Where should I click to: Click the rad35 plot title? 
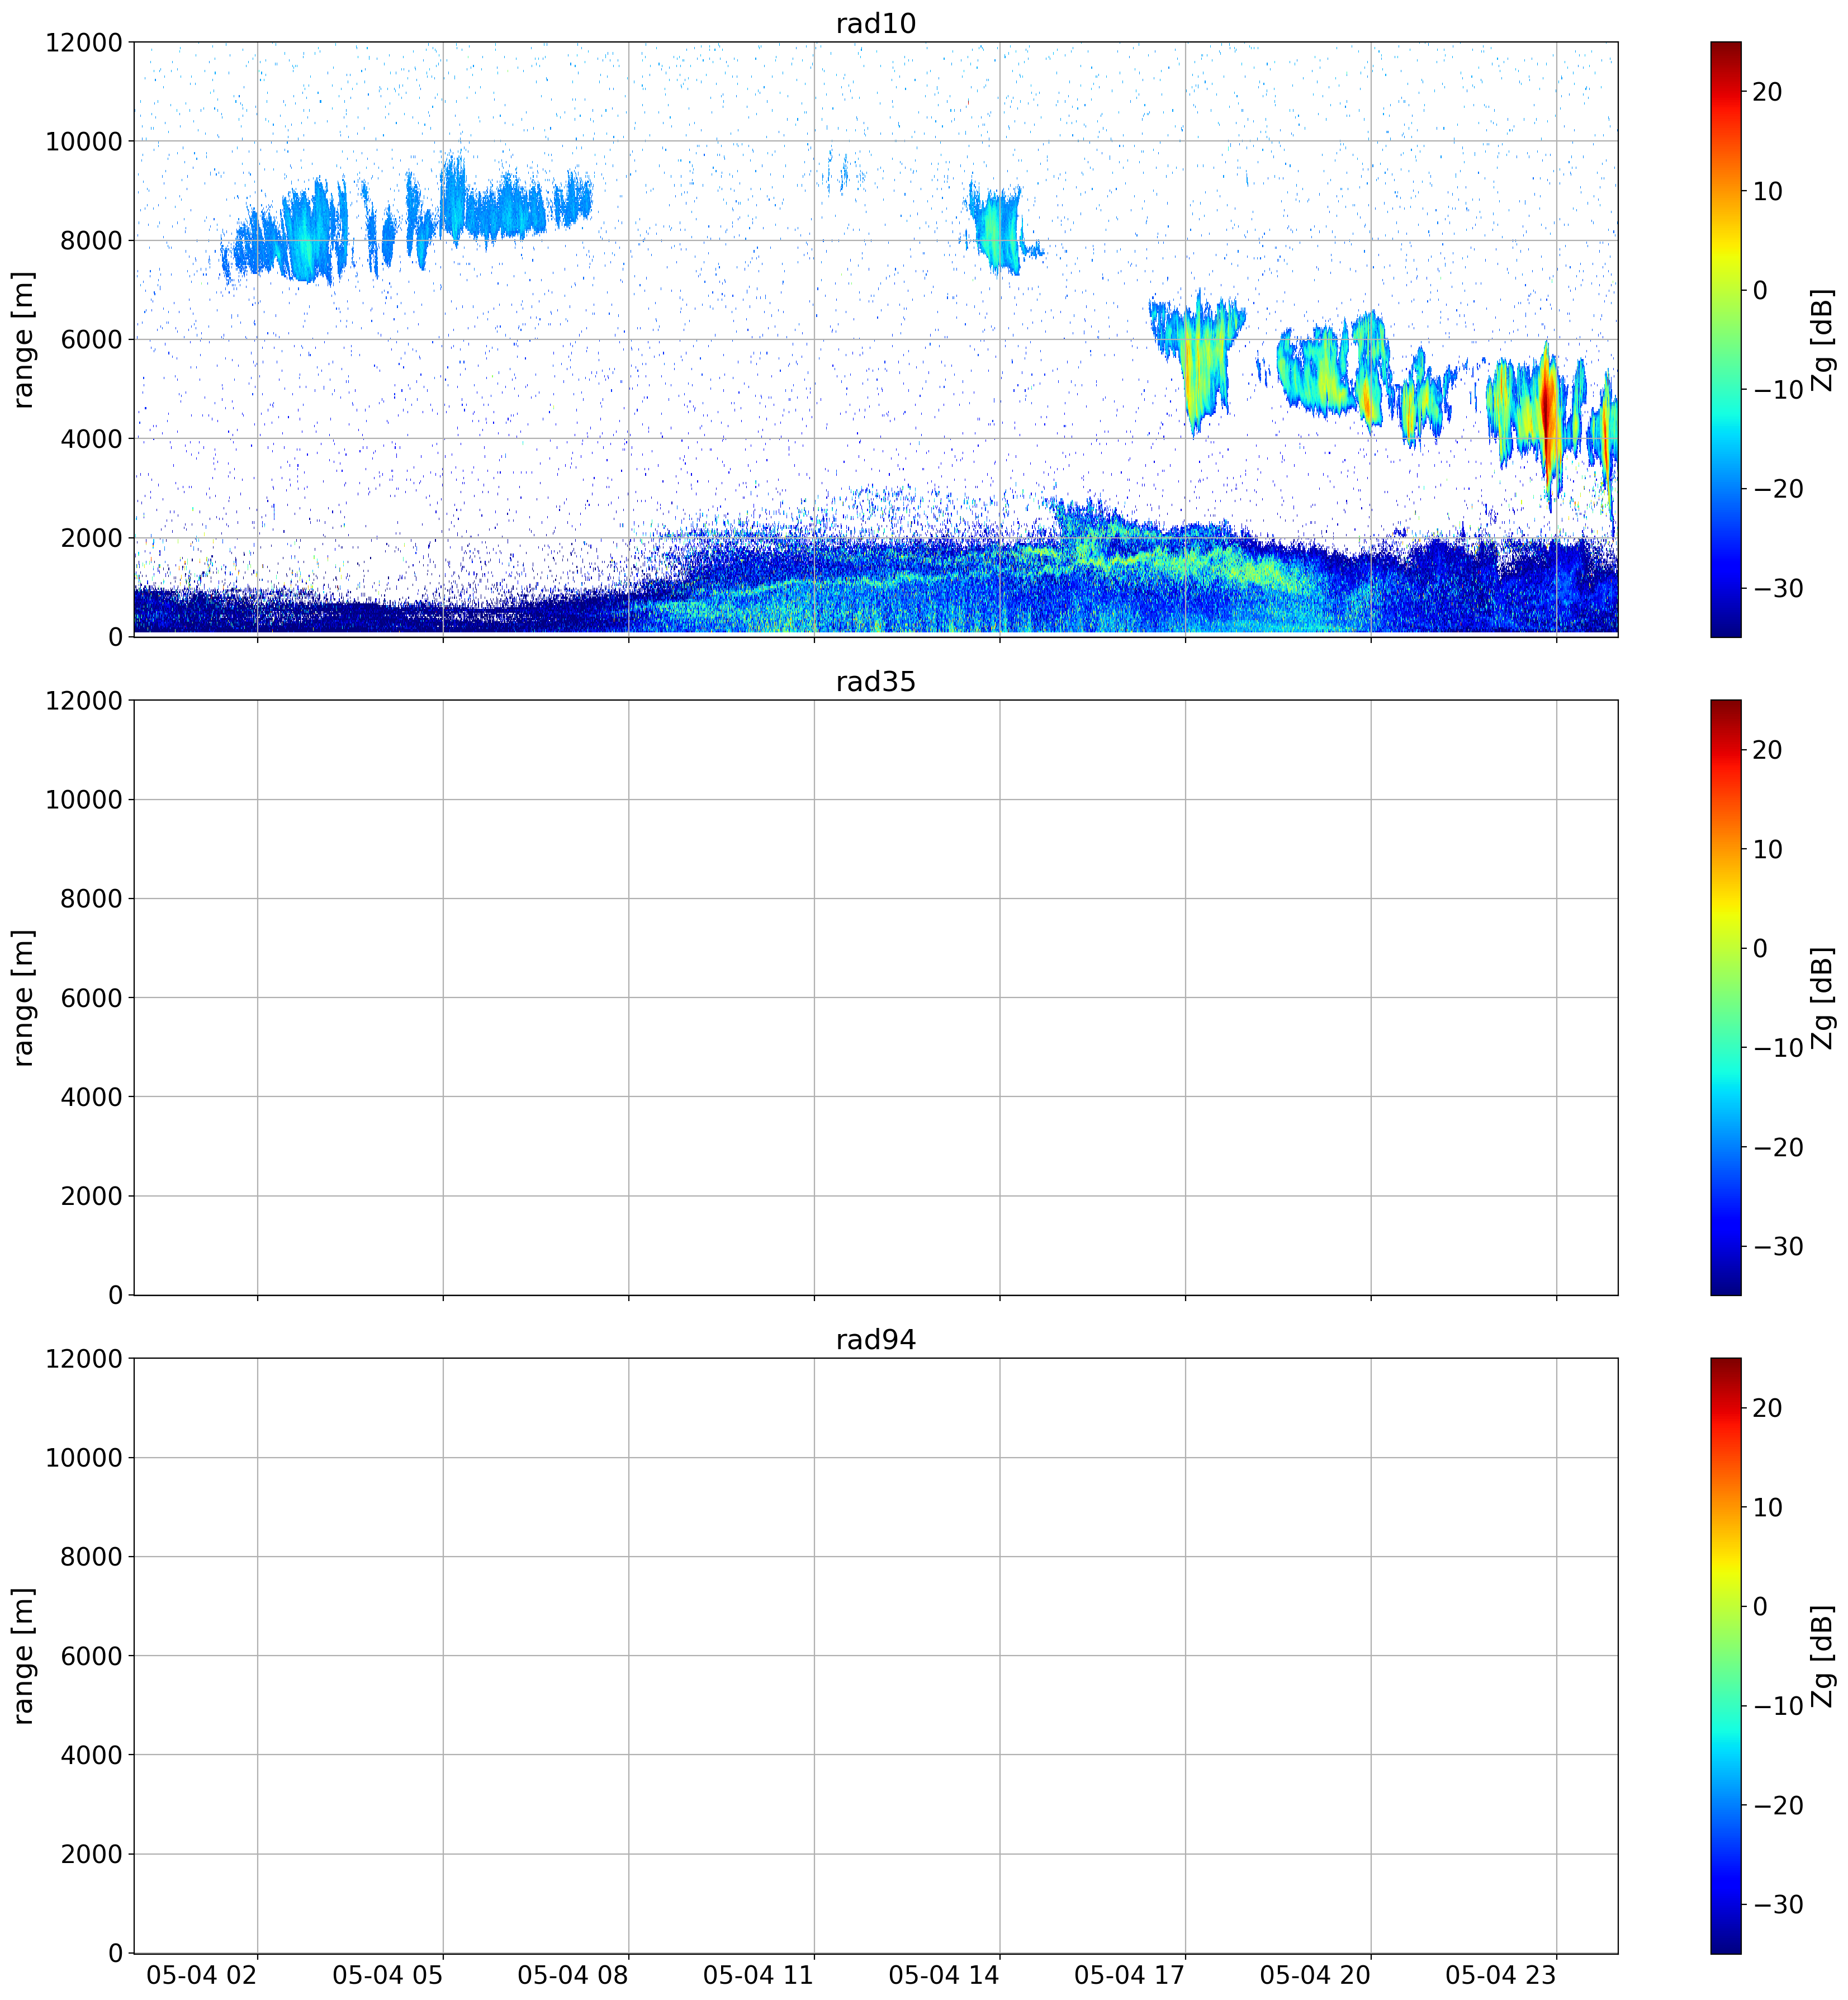[x=875, y=681]
